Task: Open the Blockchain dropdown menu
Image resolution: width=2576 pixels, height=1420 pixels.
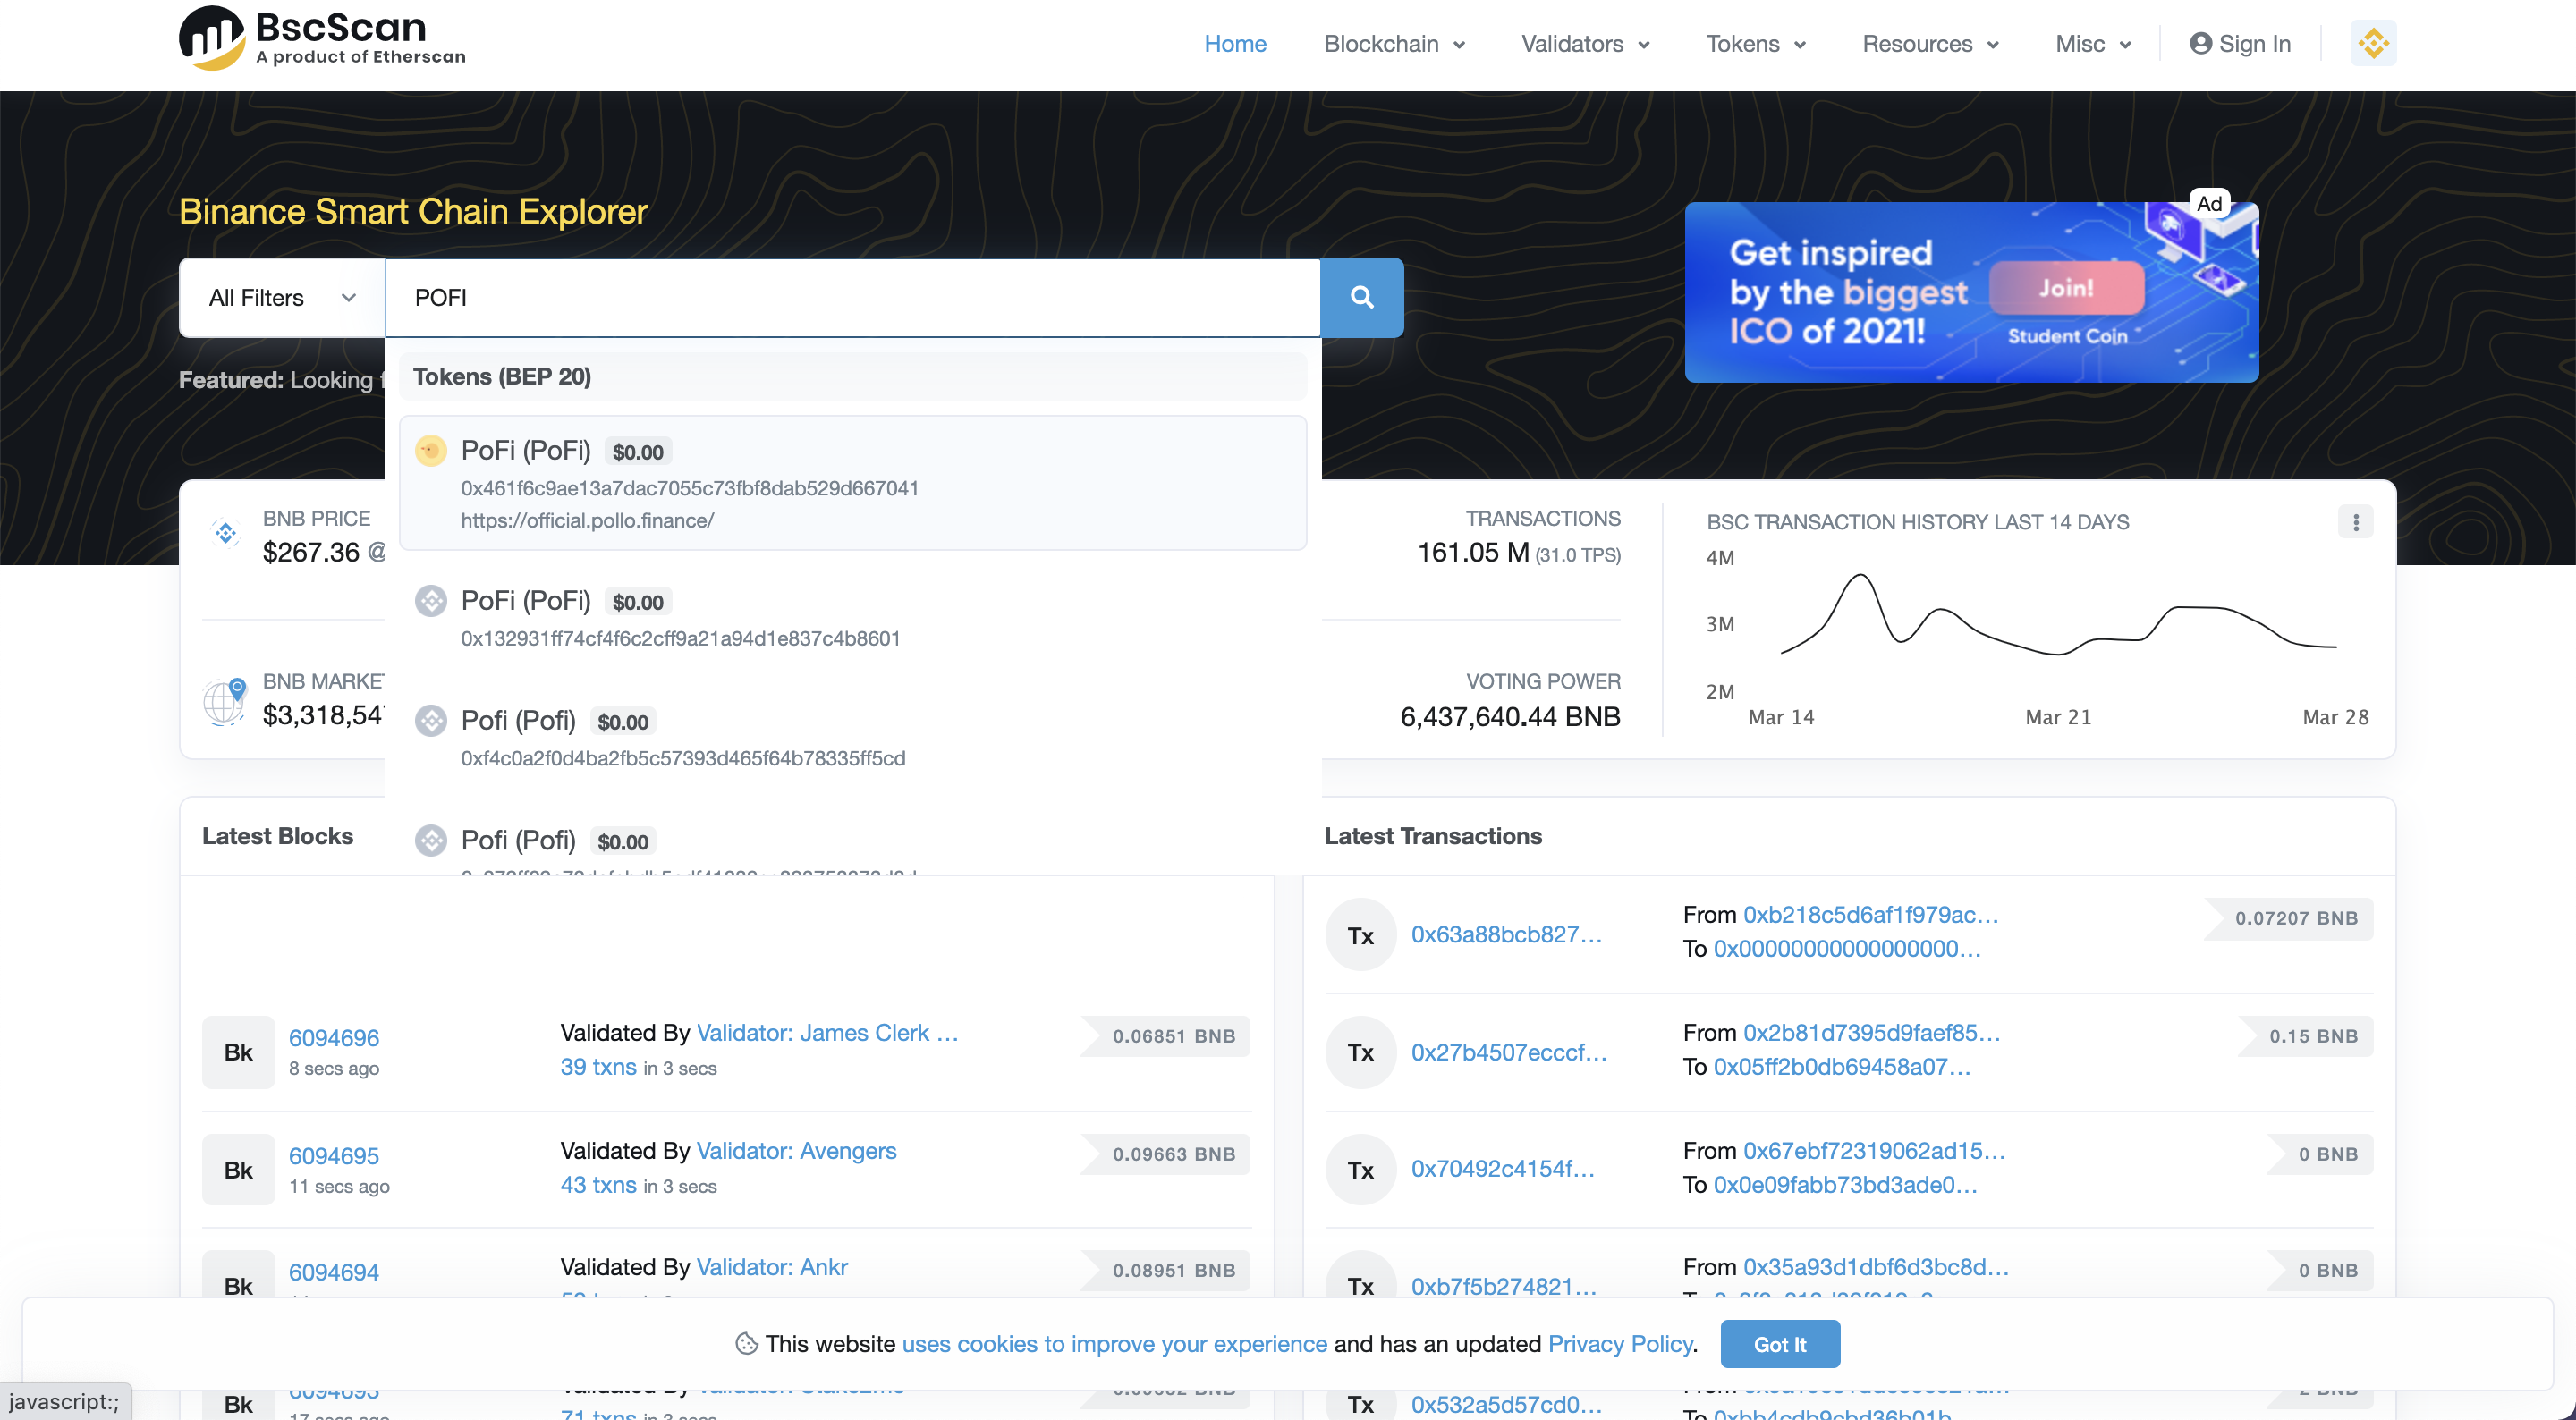Action: pos(1393,44)
